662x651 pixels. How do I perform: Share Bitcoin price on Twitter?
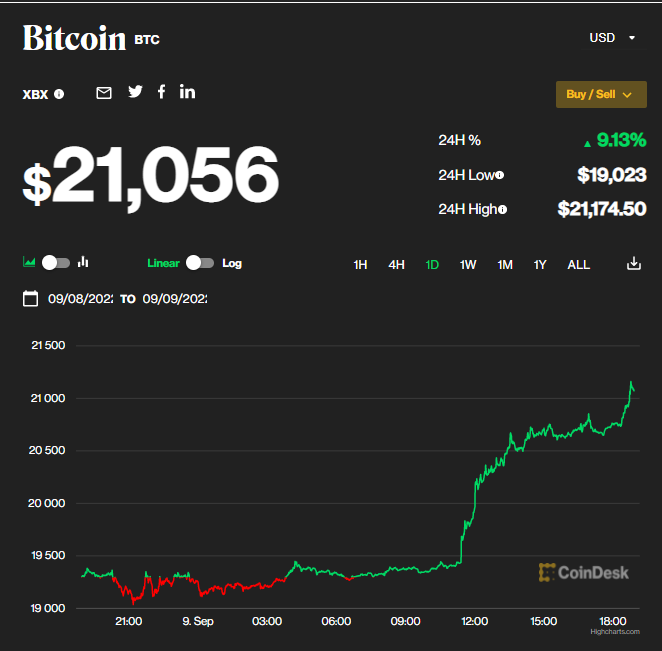[x=135, y=92]
